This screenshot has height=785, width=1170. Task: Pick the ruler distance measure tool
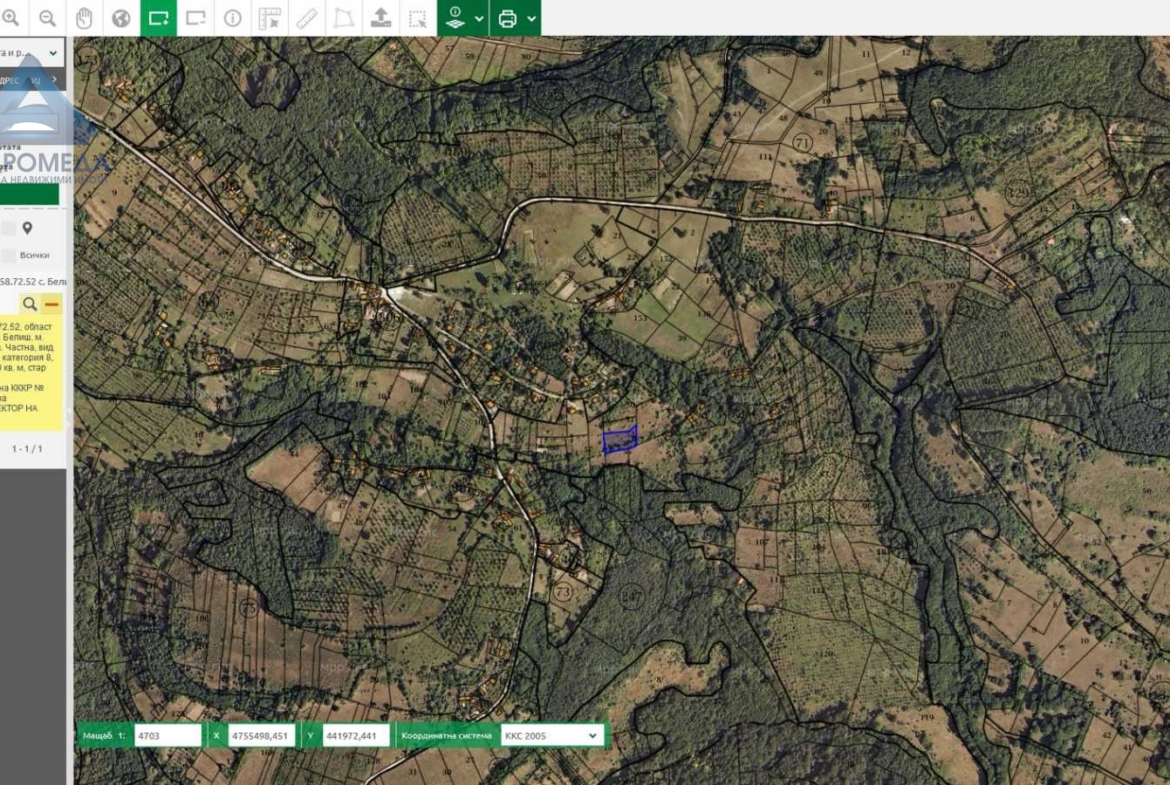[x=307, y=18]
